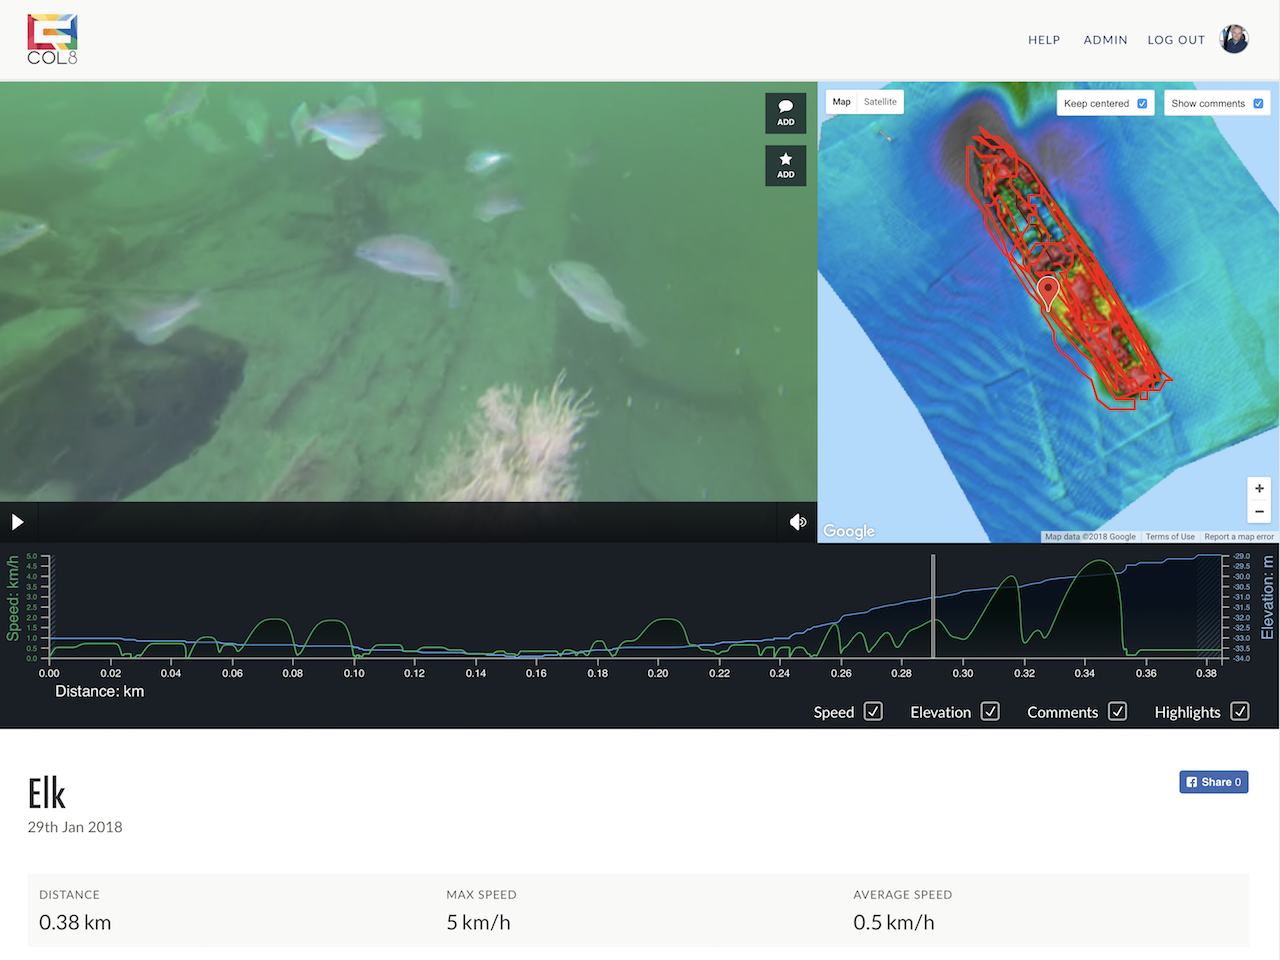Switch map to Satellite view
The height and width of the screenshot is (960, 1280).
[881, 102]
